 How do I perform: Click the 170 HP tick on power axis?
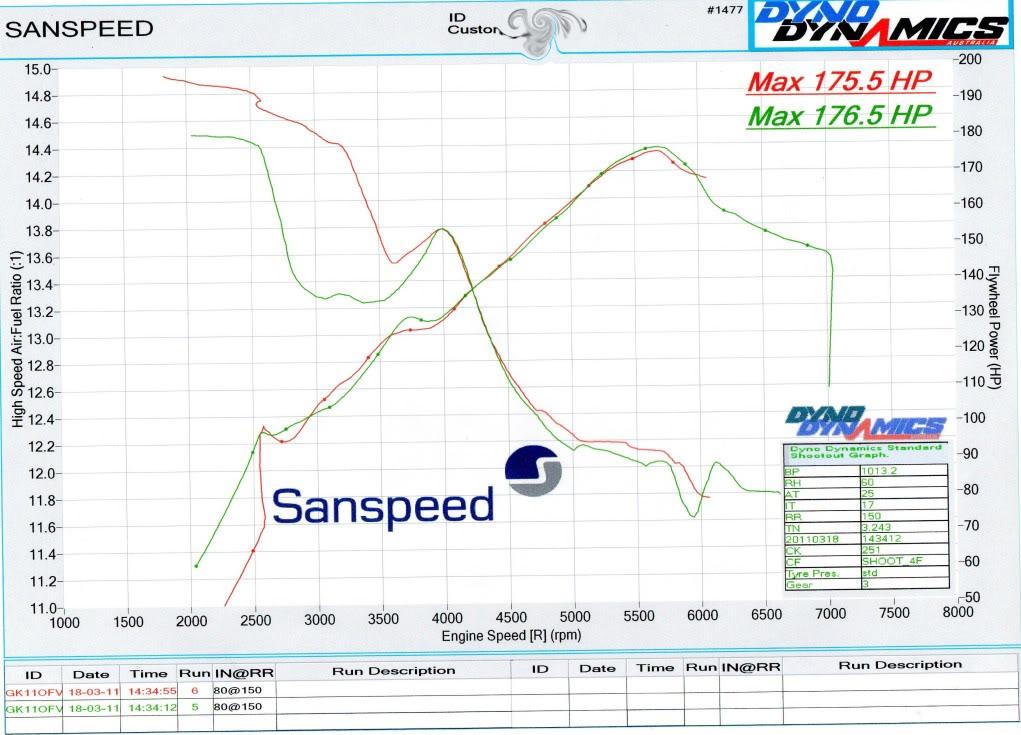point(970,167)
